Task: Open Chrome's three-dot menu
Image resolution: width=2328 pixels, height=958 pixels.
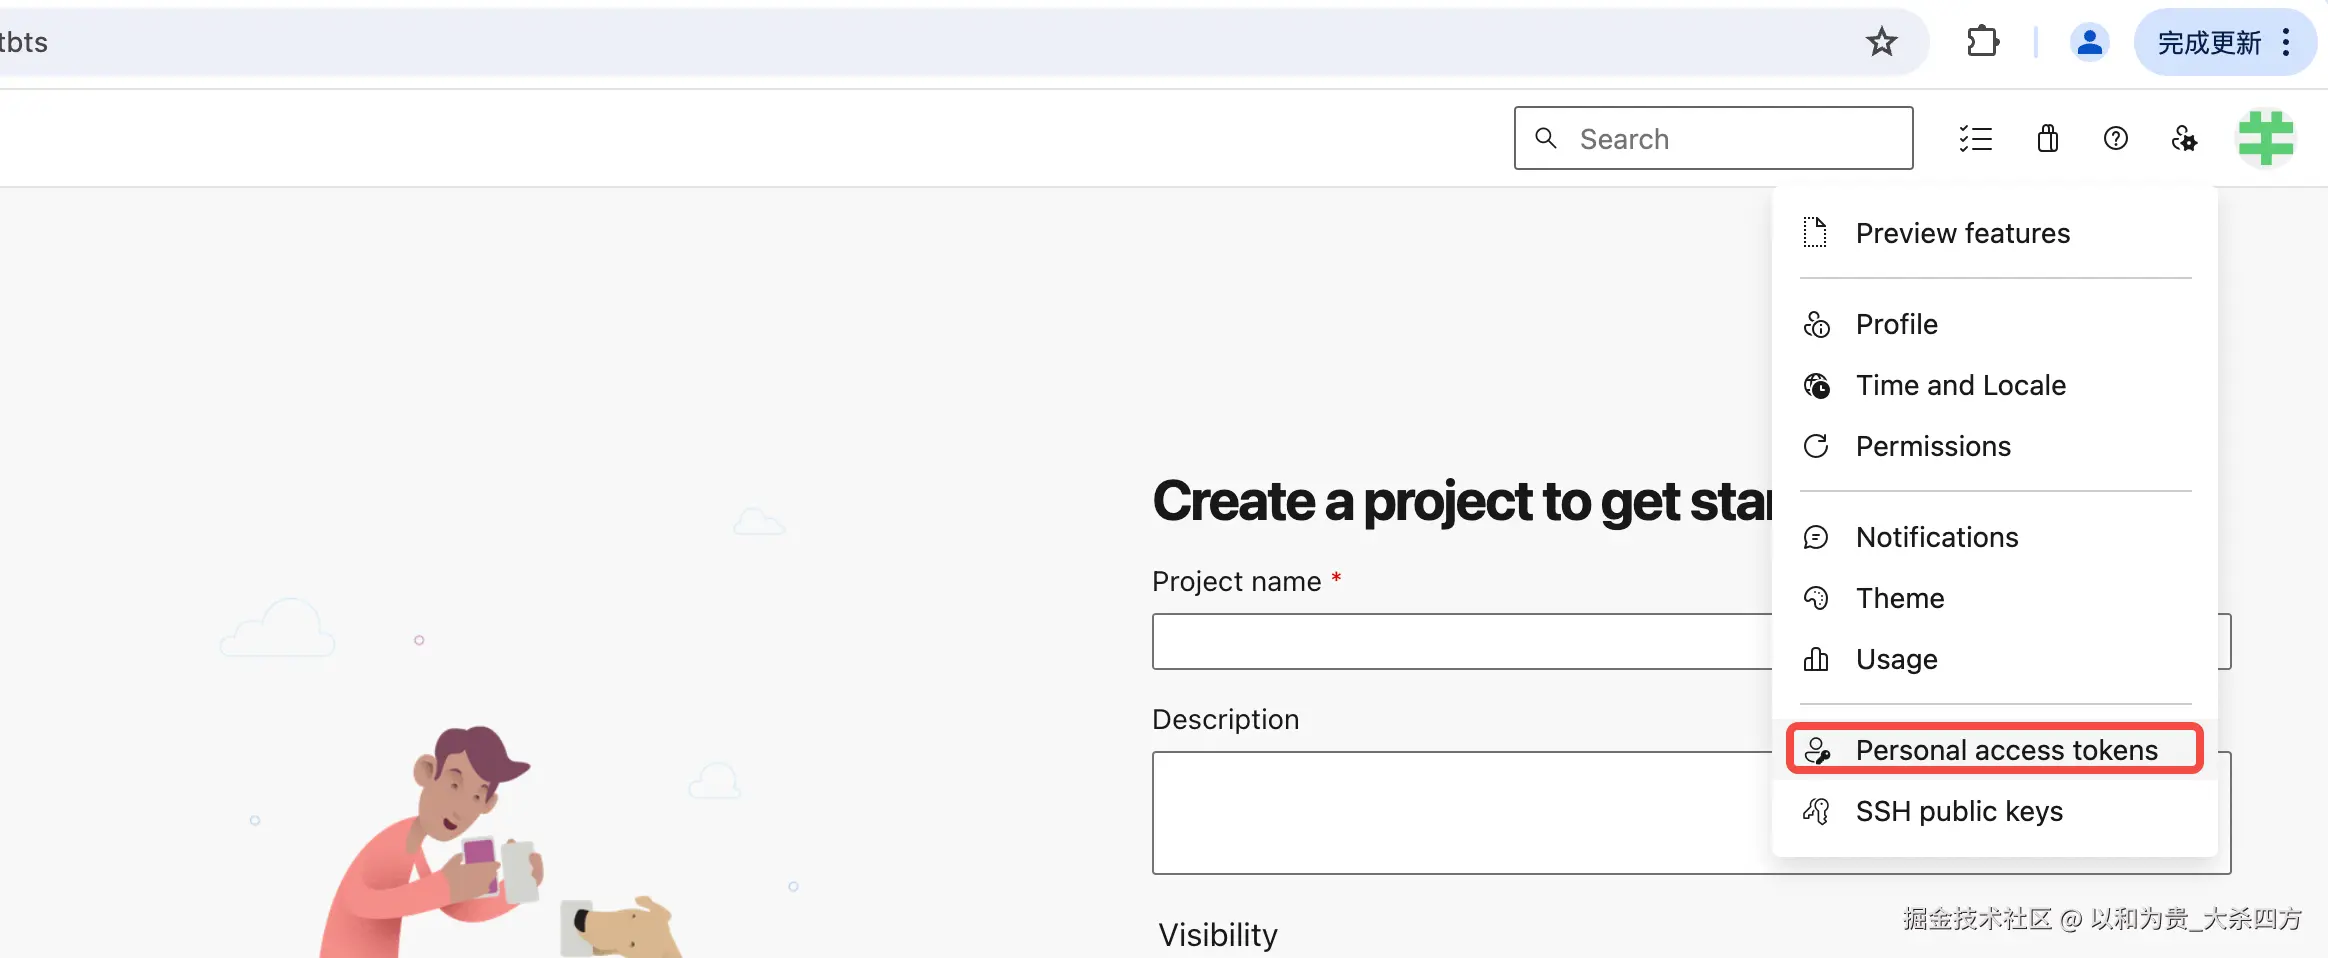Action: coord(2286,42)
